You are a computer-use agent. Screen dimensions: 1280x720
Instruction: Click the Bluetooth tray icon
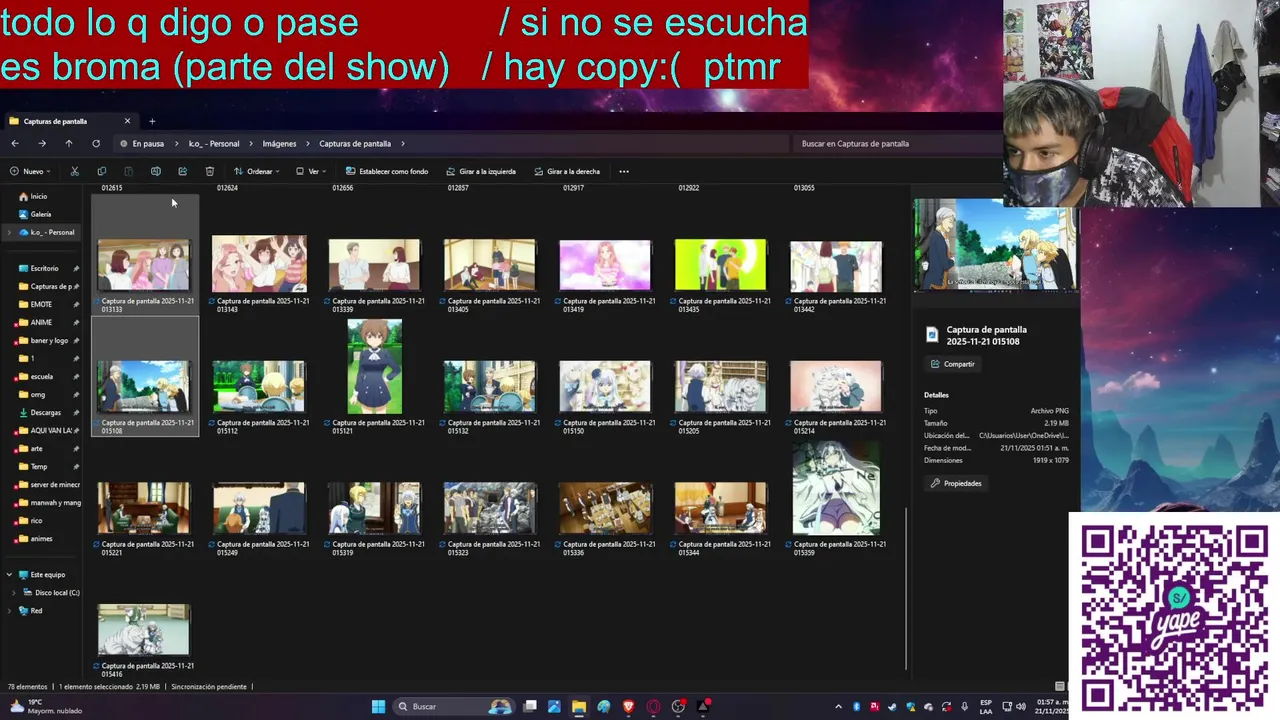tap(856, 706)
